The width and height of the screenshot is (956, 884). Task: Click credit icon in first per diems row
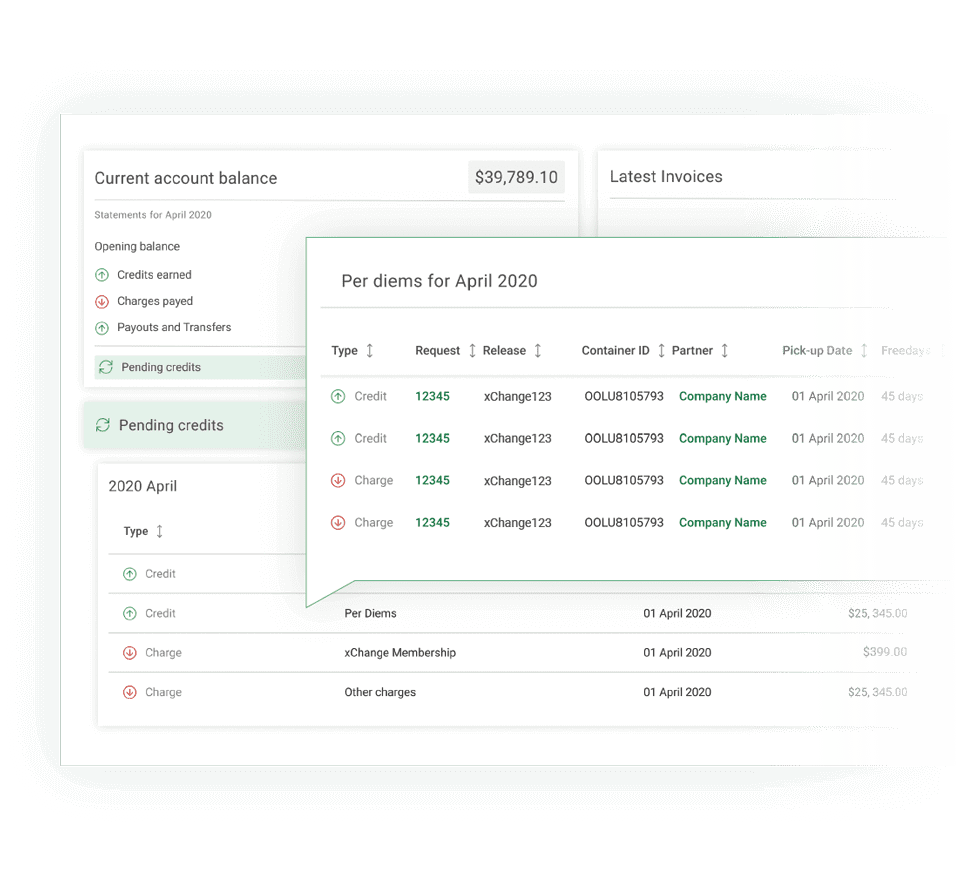point(338,396)
